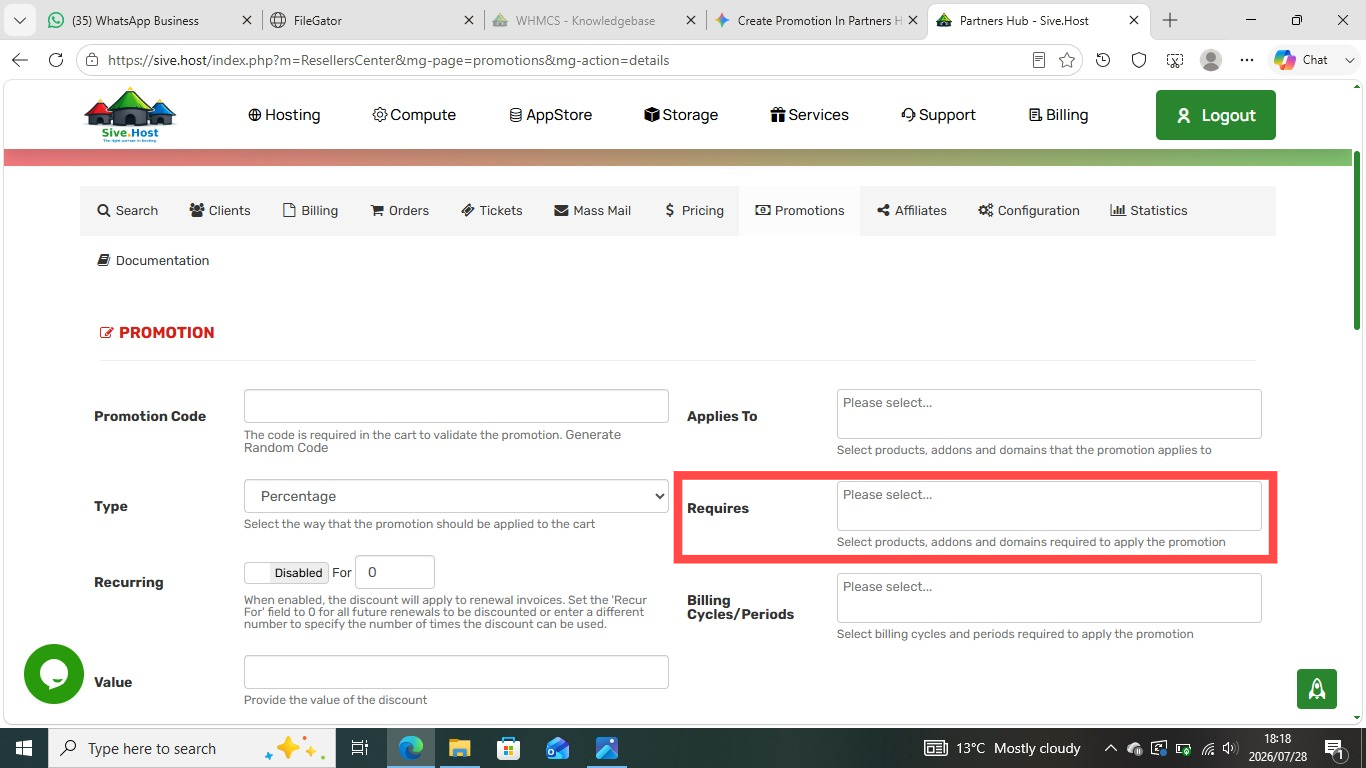Click the Promotion Code input field
1366x768 pixels.
point(456,406)
